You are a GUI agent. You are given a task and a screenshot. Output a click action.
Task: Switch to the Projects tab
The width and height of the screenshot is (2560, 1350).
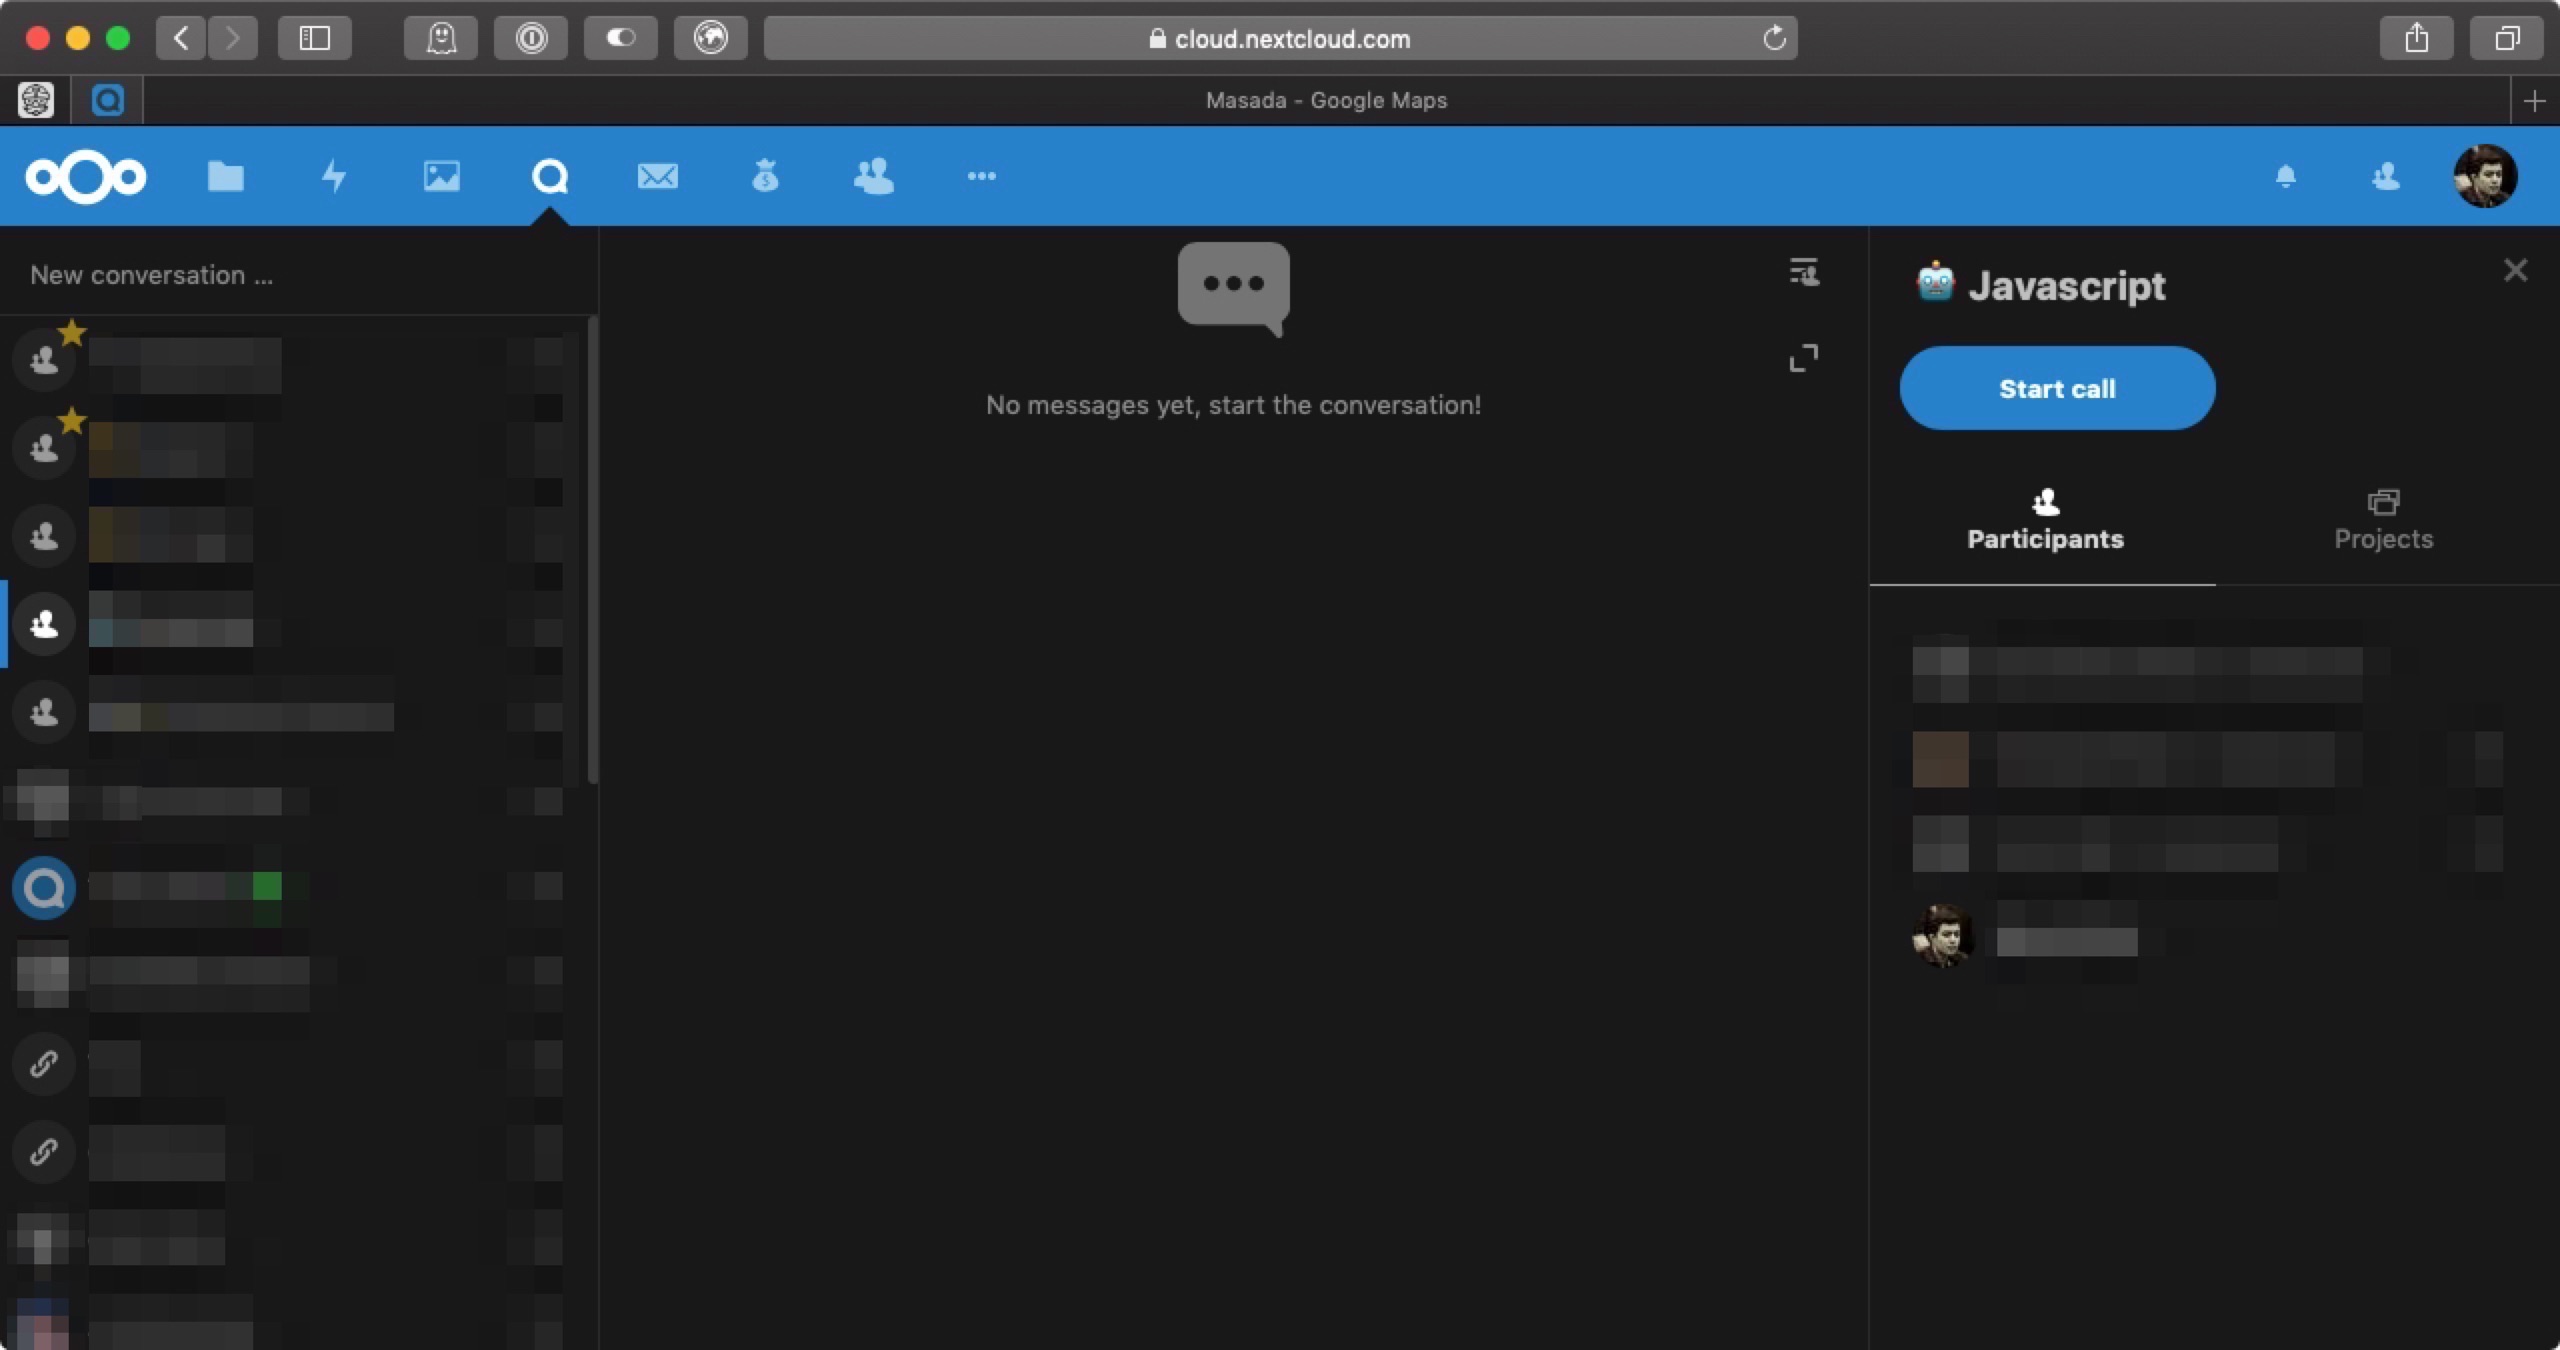2383,522
